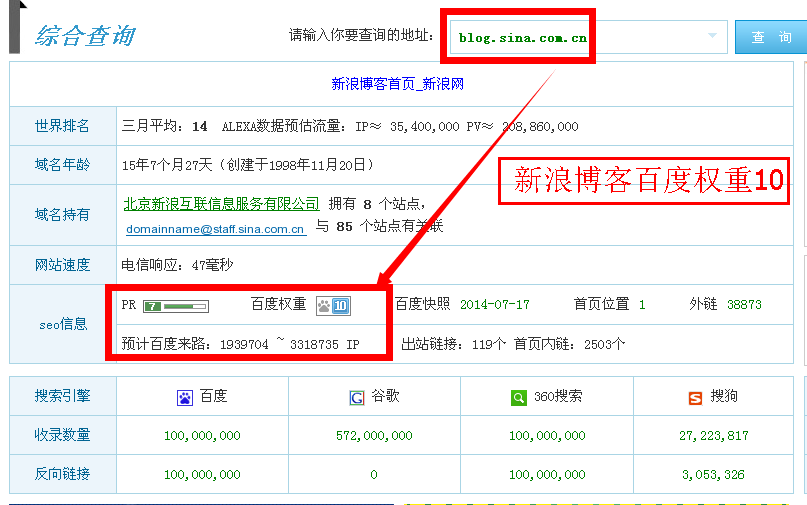Click the domain age 15年7个月27天 text

pos(167,165)
